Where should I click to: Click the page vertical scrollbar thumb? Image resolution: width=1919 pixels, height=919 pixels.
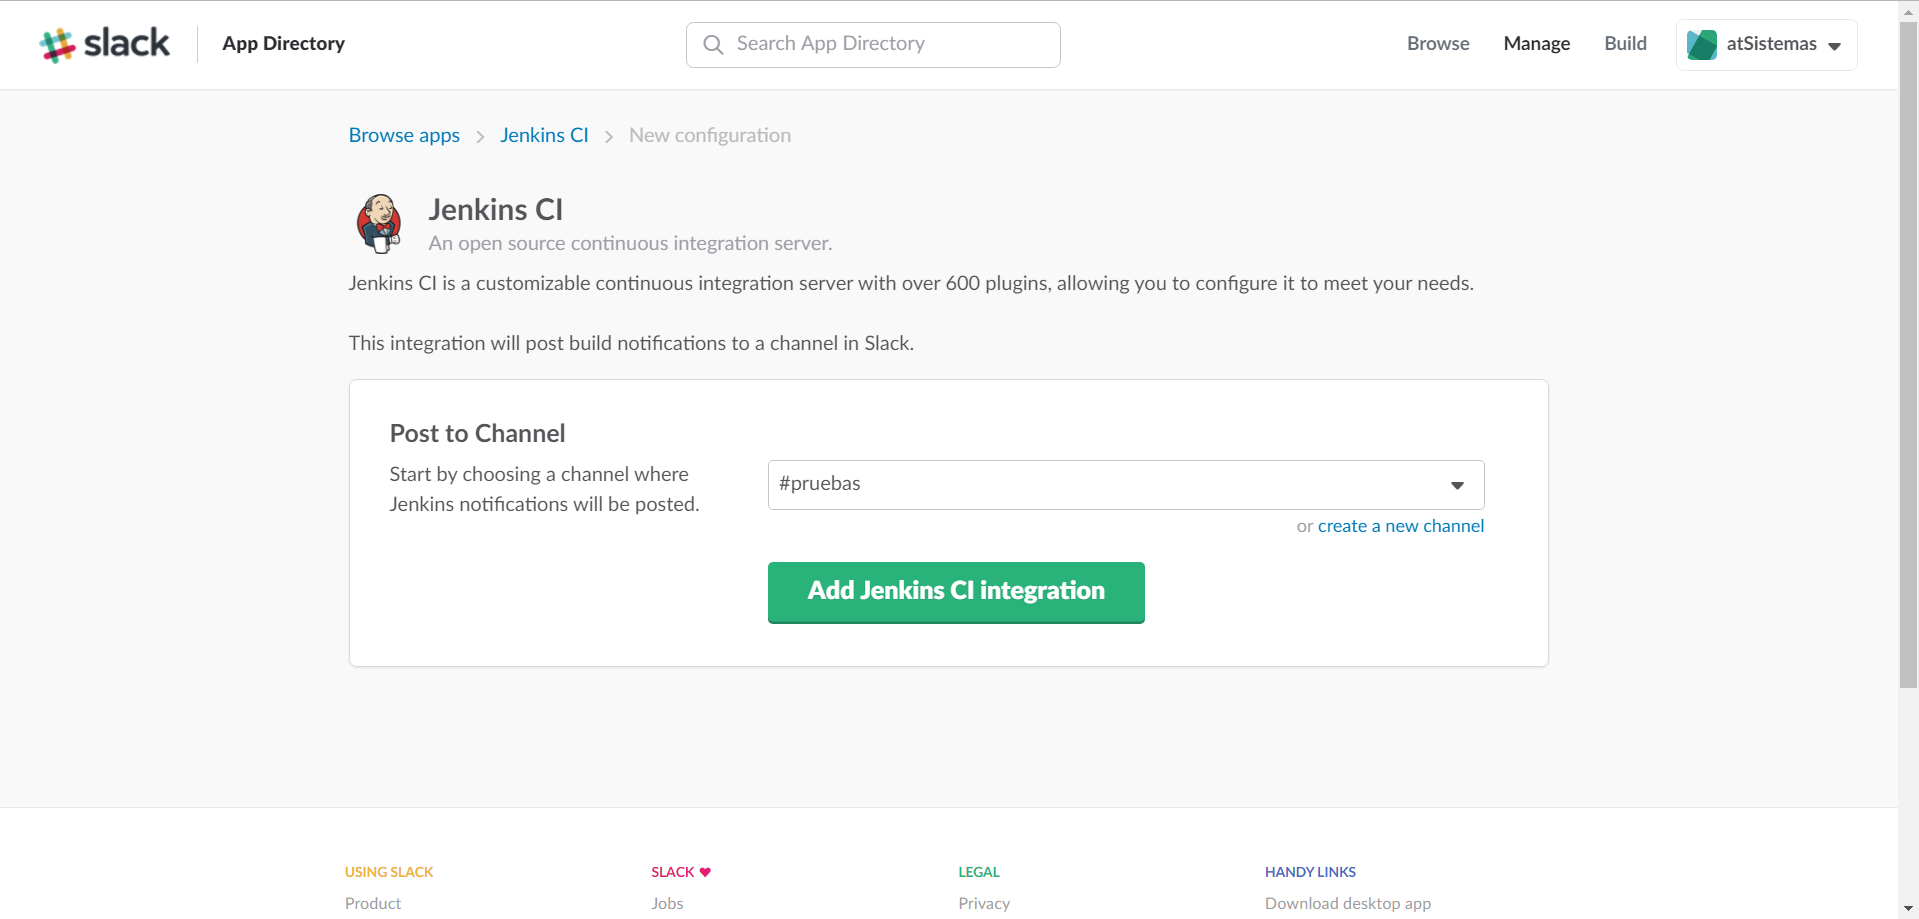click(x=1908, y=354)
